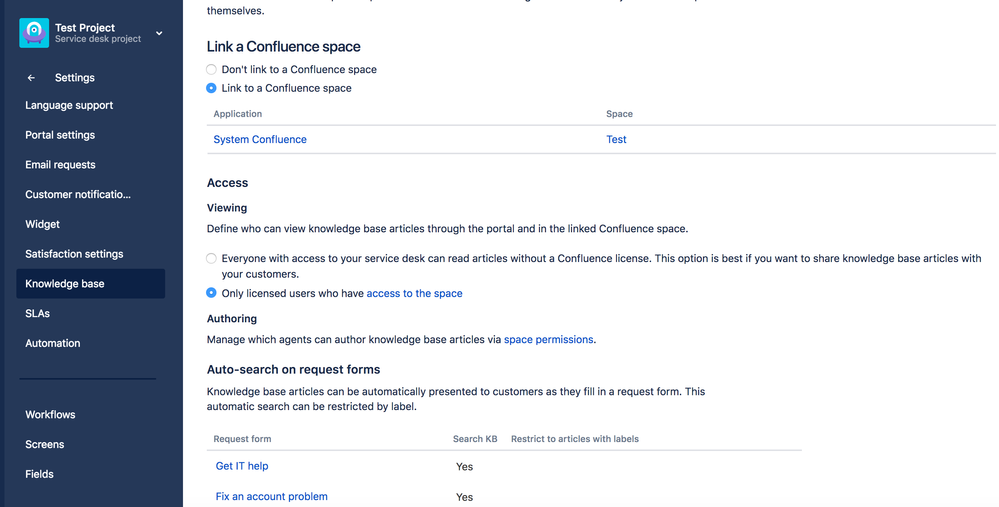Click the Application column header
999x507 pixels.
click(237, 114)
